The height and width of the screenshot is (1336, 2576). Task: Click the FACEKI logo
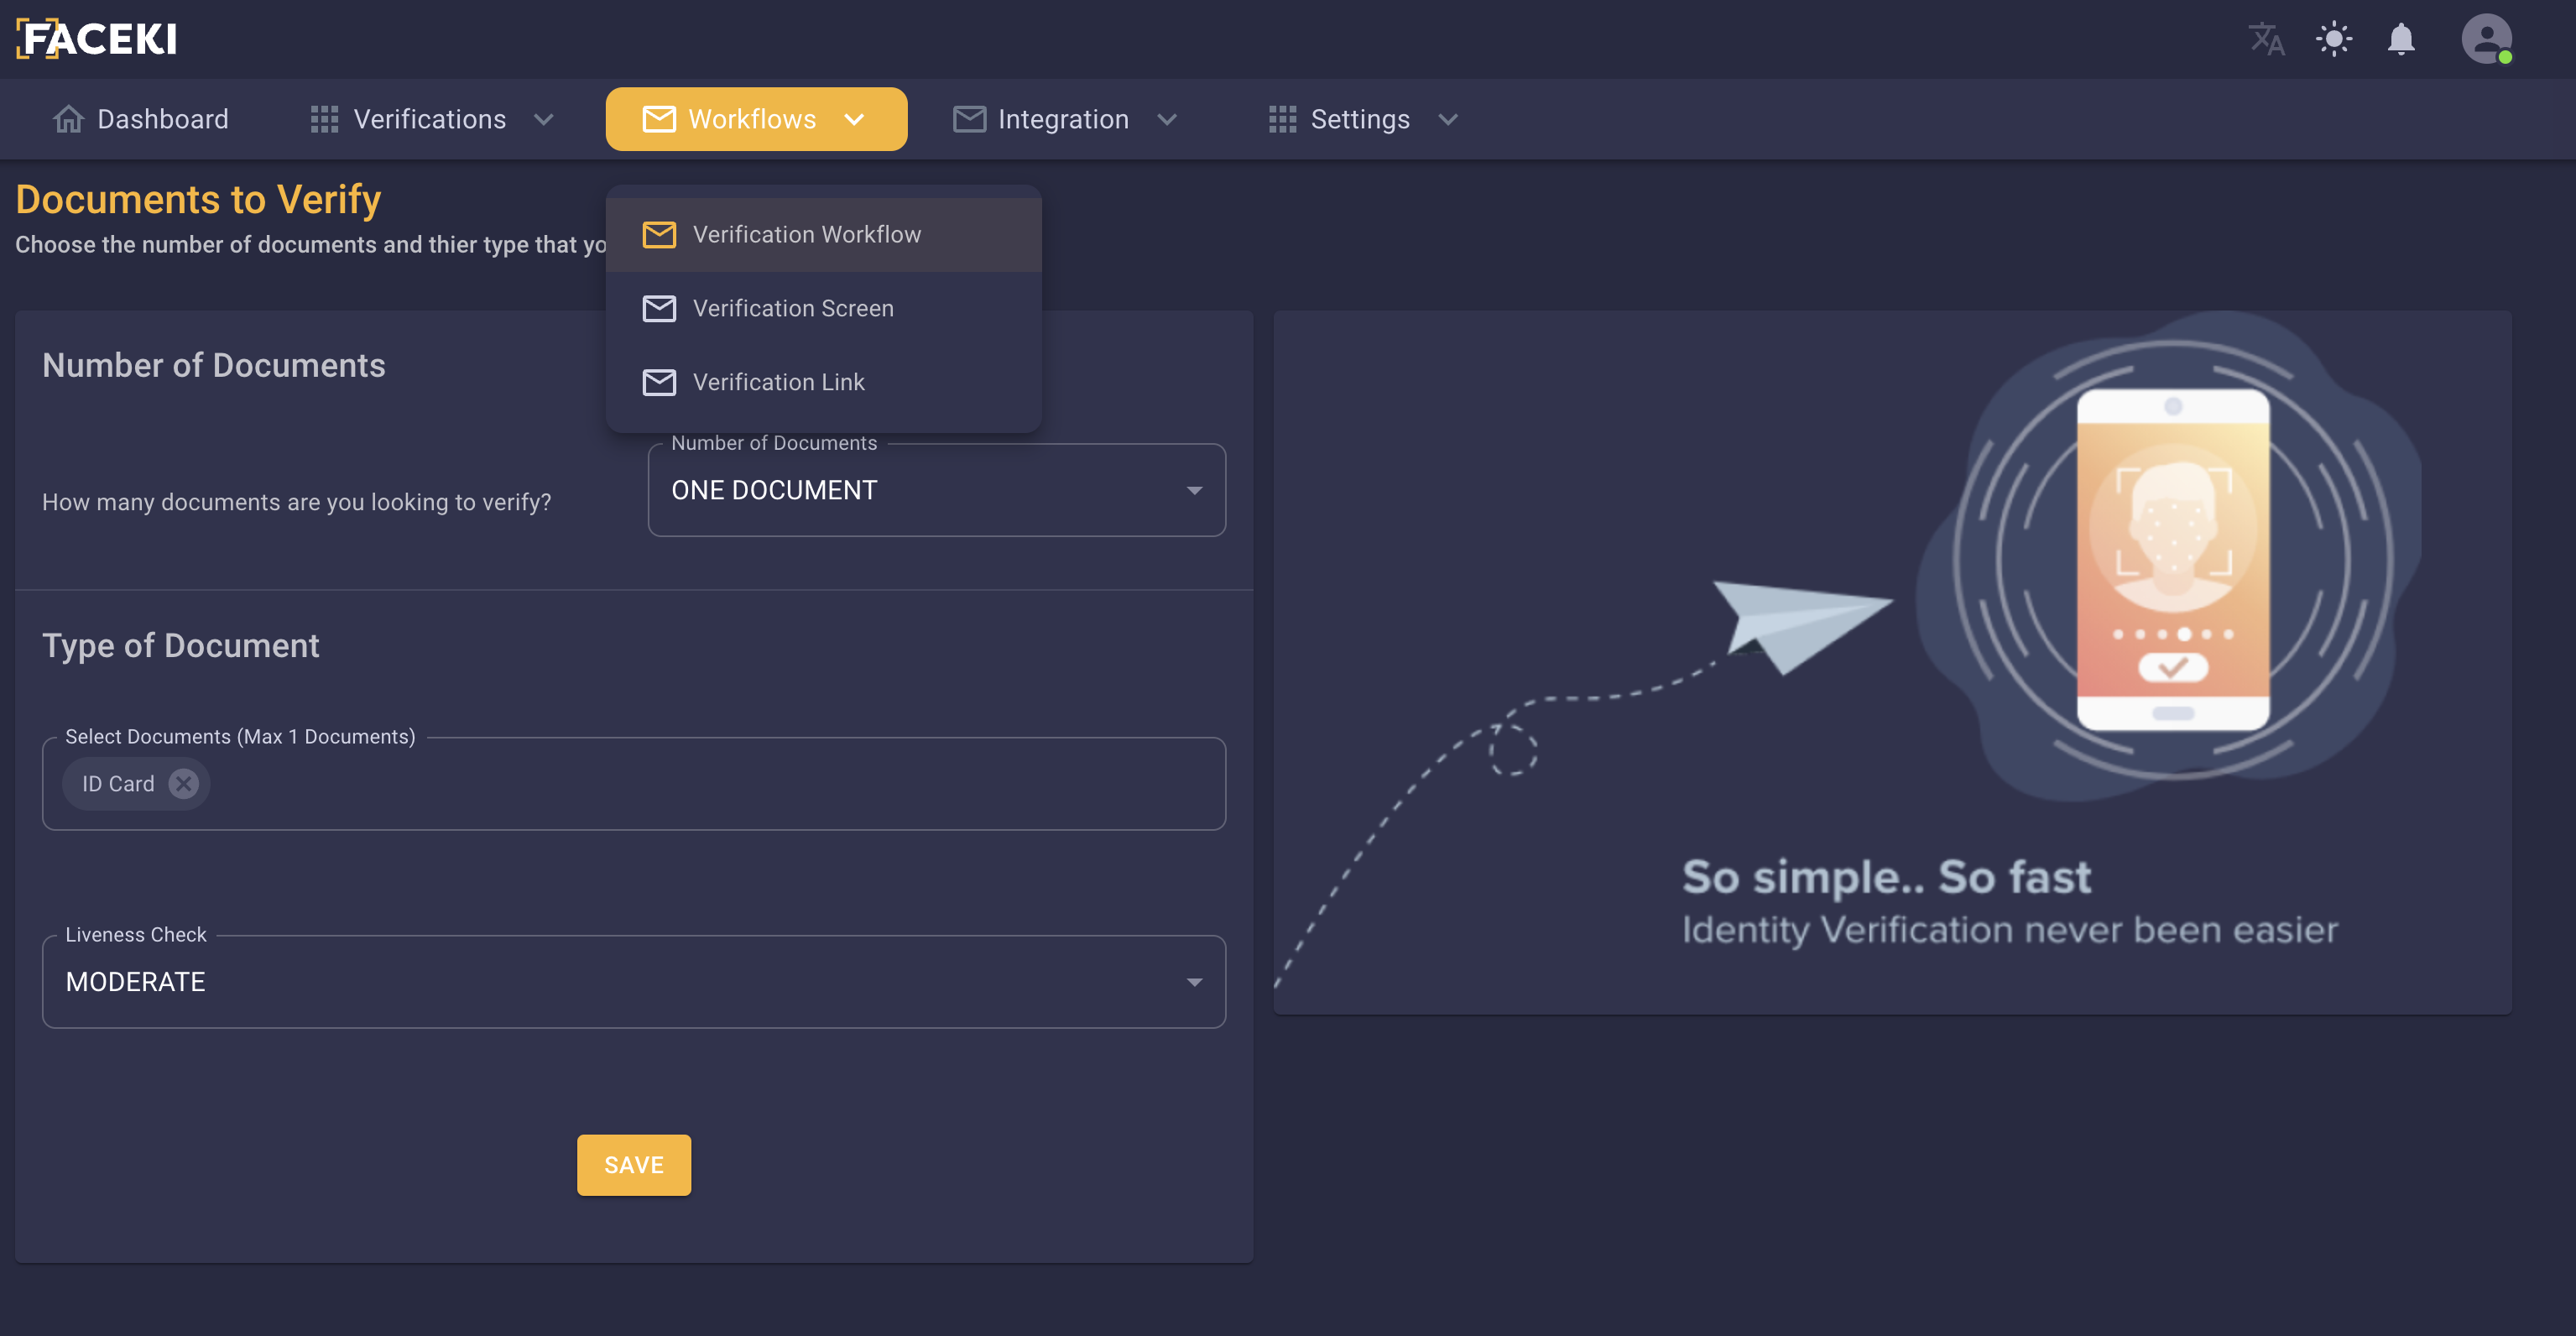pos(97,39)
